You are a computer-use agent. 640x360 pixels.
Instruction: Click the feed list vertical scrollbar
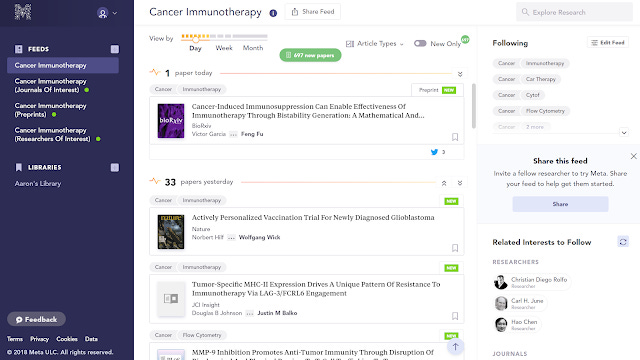click(473, 106)
